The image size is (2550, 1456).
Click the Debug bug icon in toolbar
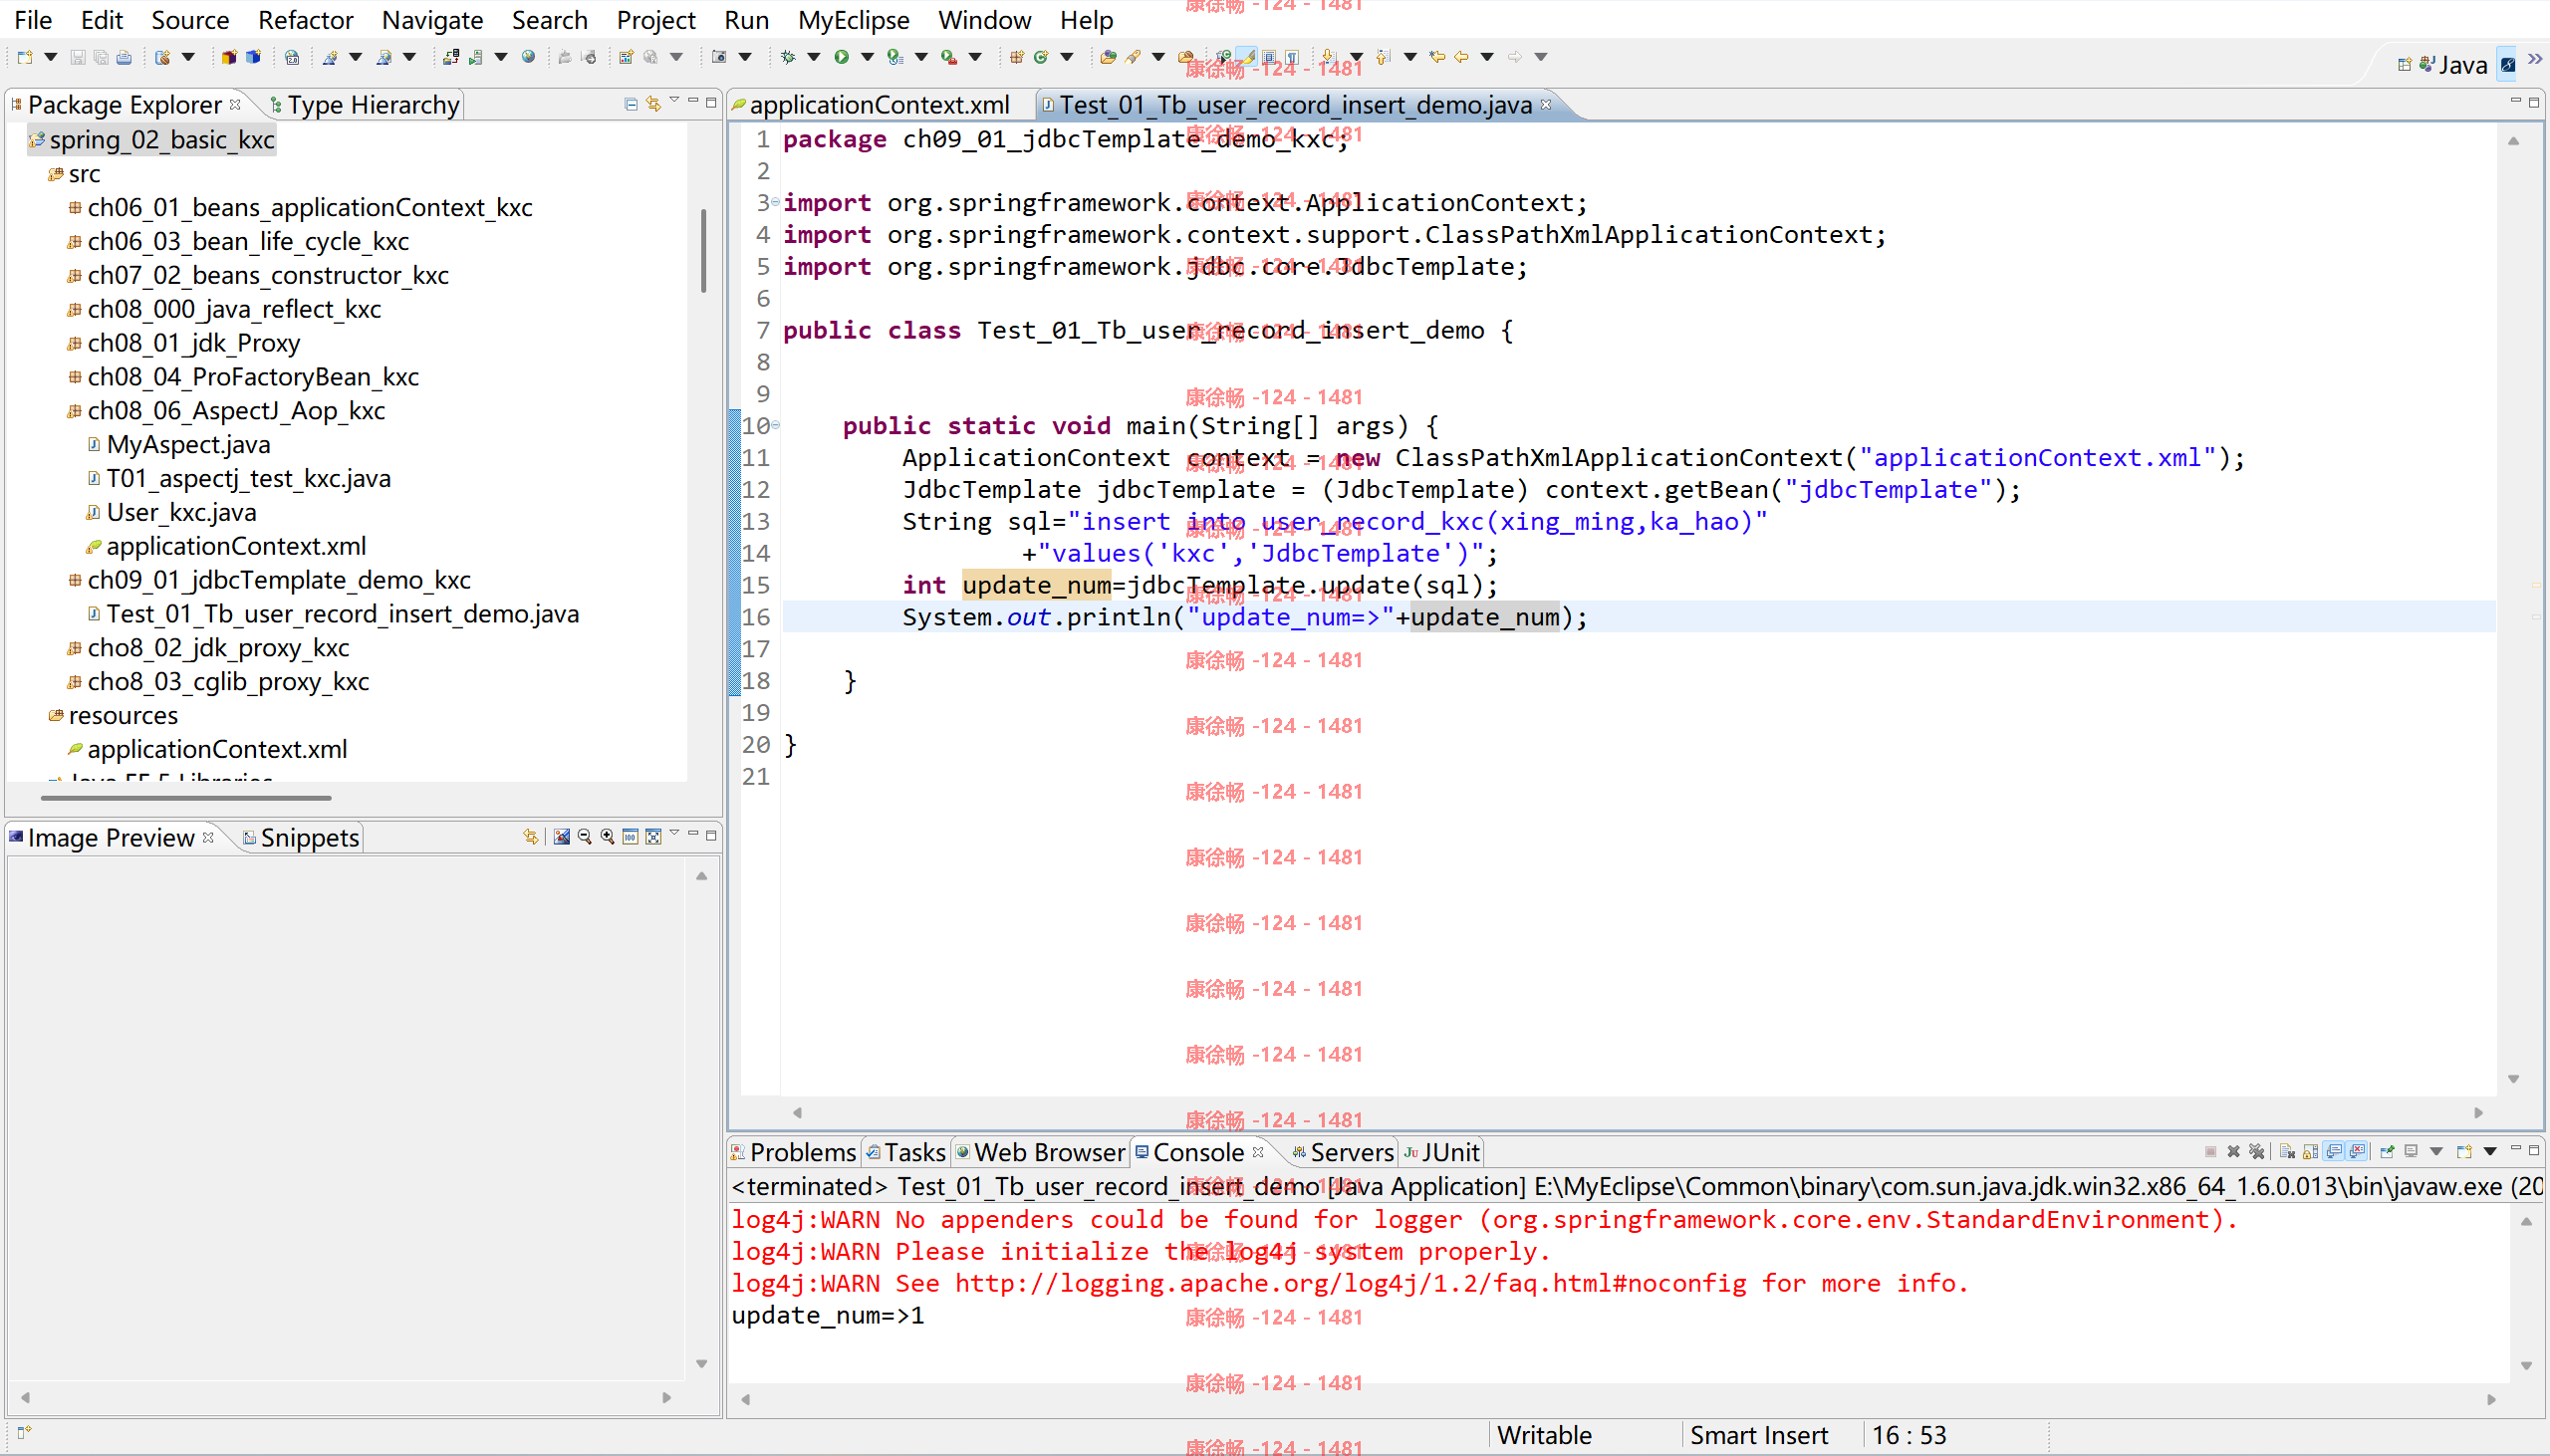click(x=788, y=57)
